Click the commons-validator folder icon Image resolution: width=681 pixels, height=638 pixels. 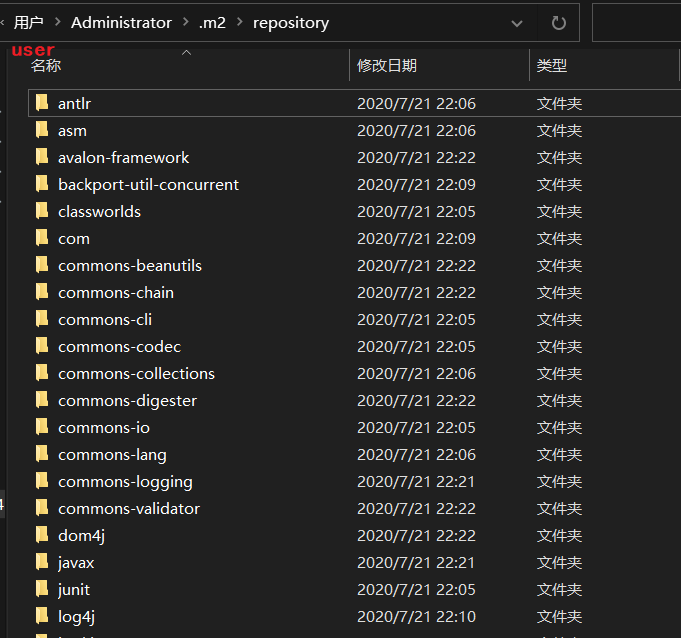point(42,508)
